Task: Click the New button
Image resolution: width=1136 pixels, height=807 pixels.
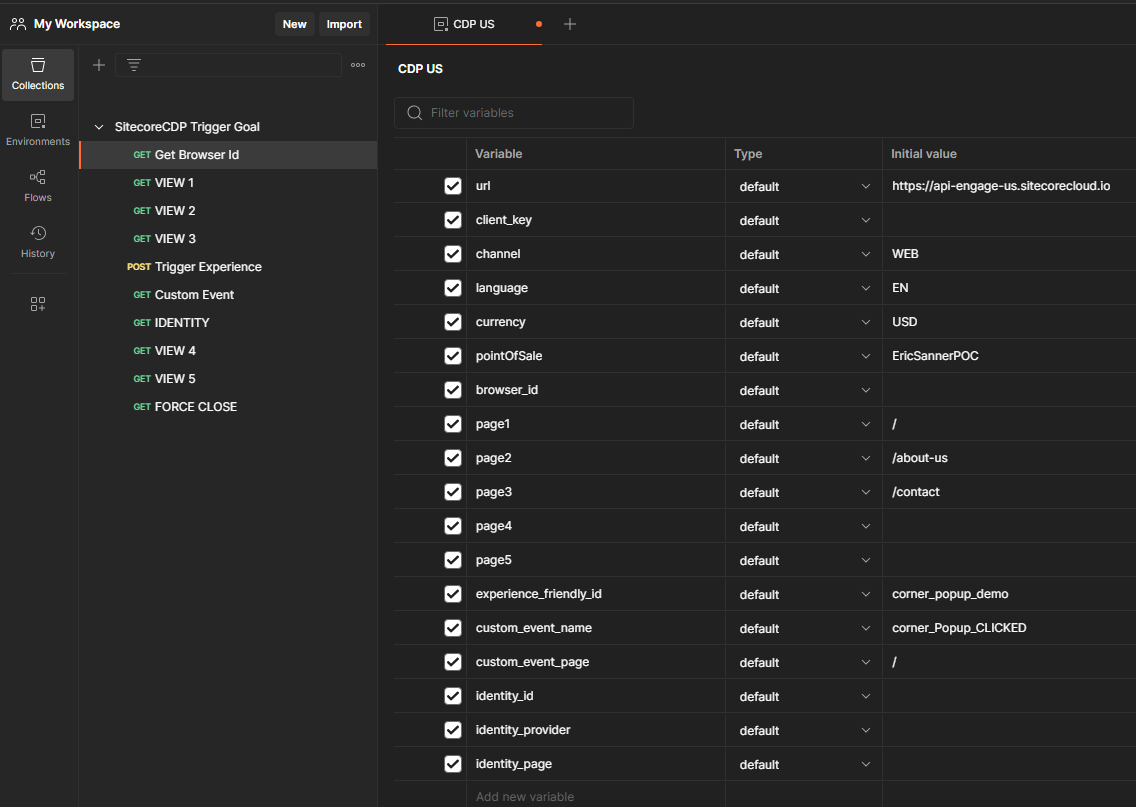Action: pos(294,24)
